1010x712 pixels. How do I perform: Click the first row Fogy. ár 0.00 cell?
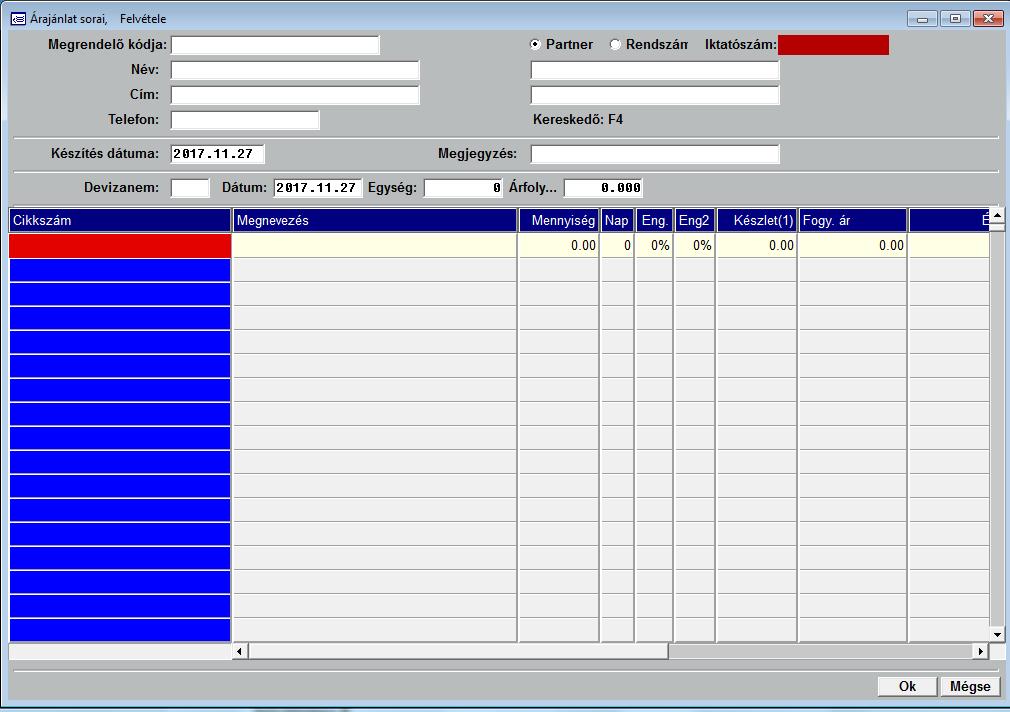click(853, 245)
